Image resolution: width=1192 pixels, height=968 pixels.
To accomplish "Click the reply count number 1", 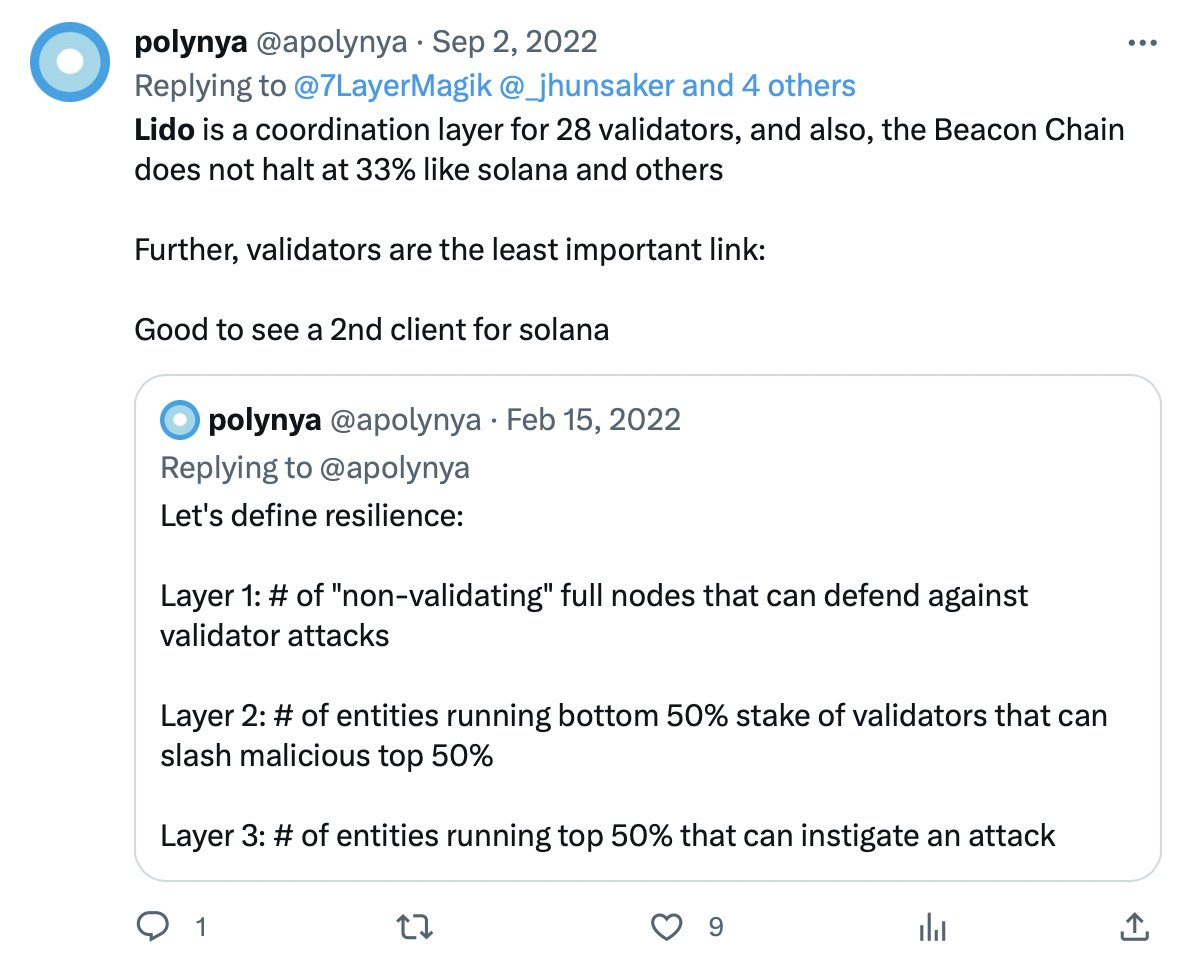I will [200, 927].
